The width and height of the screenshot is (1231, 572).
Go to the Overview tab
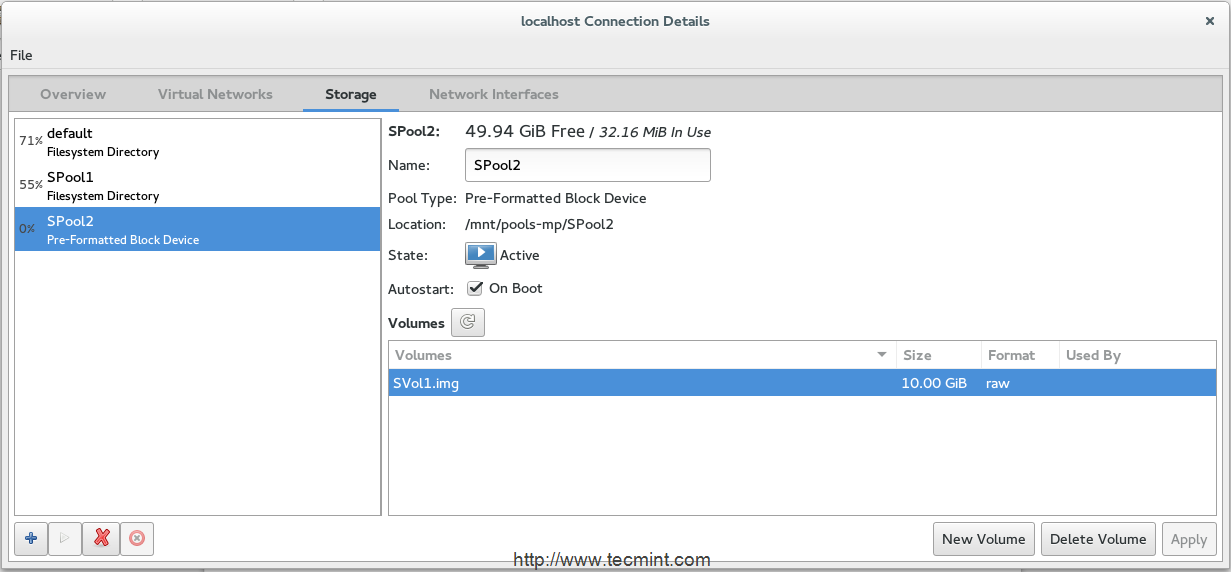[73, 94]
